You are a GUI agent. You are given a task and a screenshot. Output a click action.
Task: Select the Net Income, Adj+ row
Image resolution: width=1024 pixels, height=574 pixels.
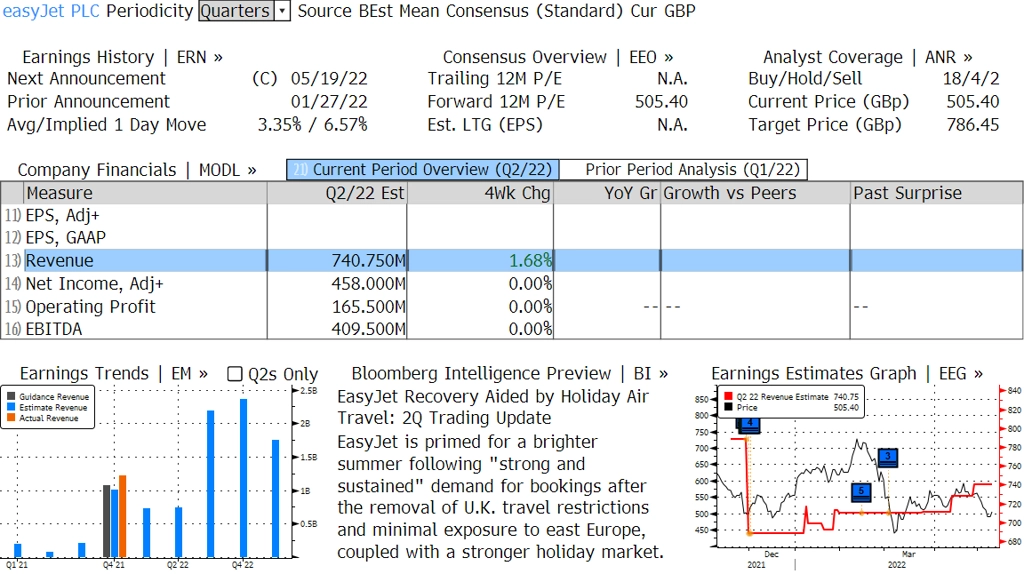click(x=511, y=283)
